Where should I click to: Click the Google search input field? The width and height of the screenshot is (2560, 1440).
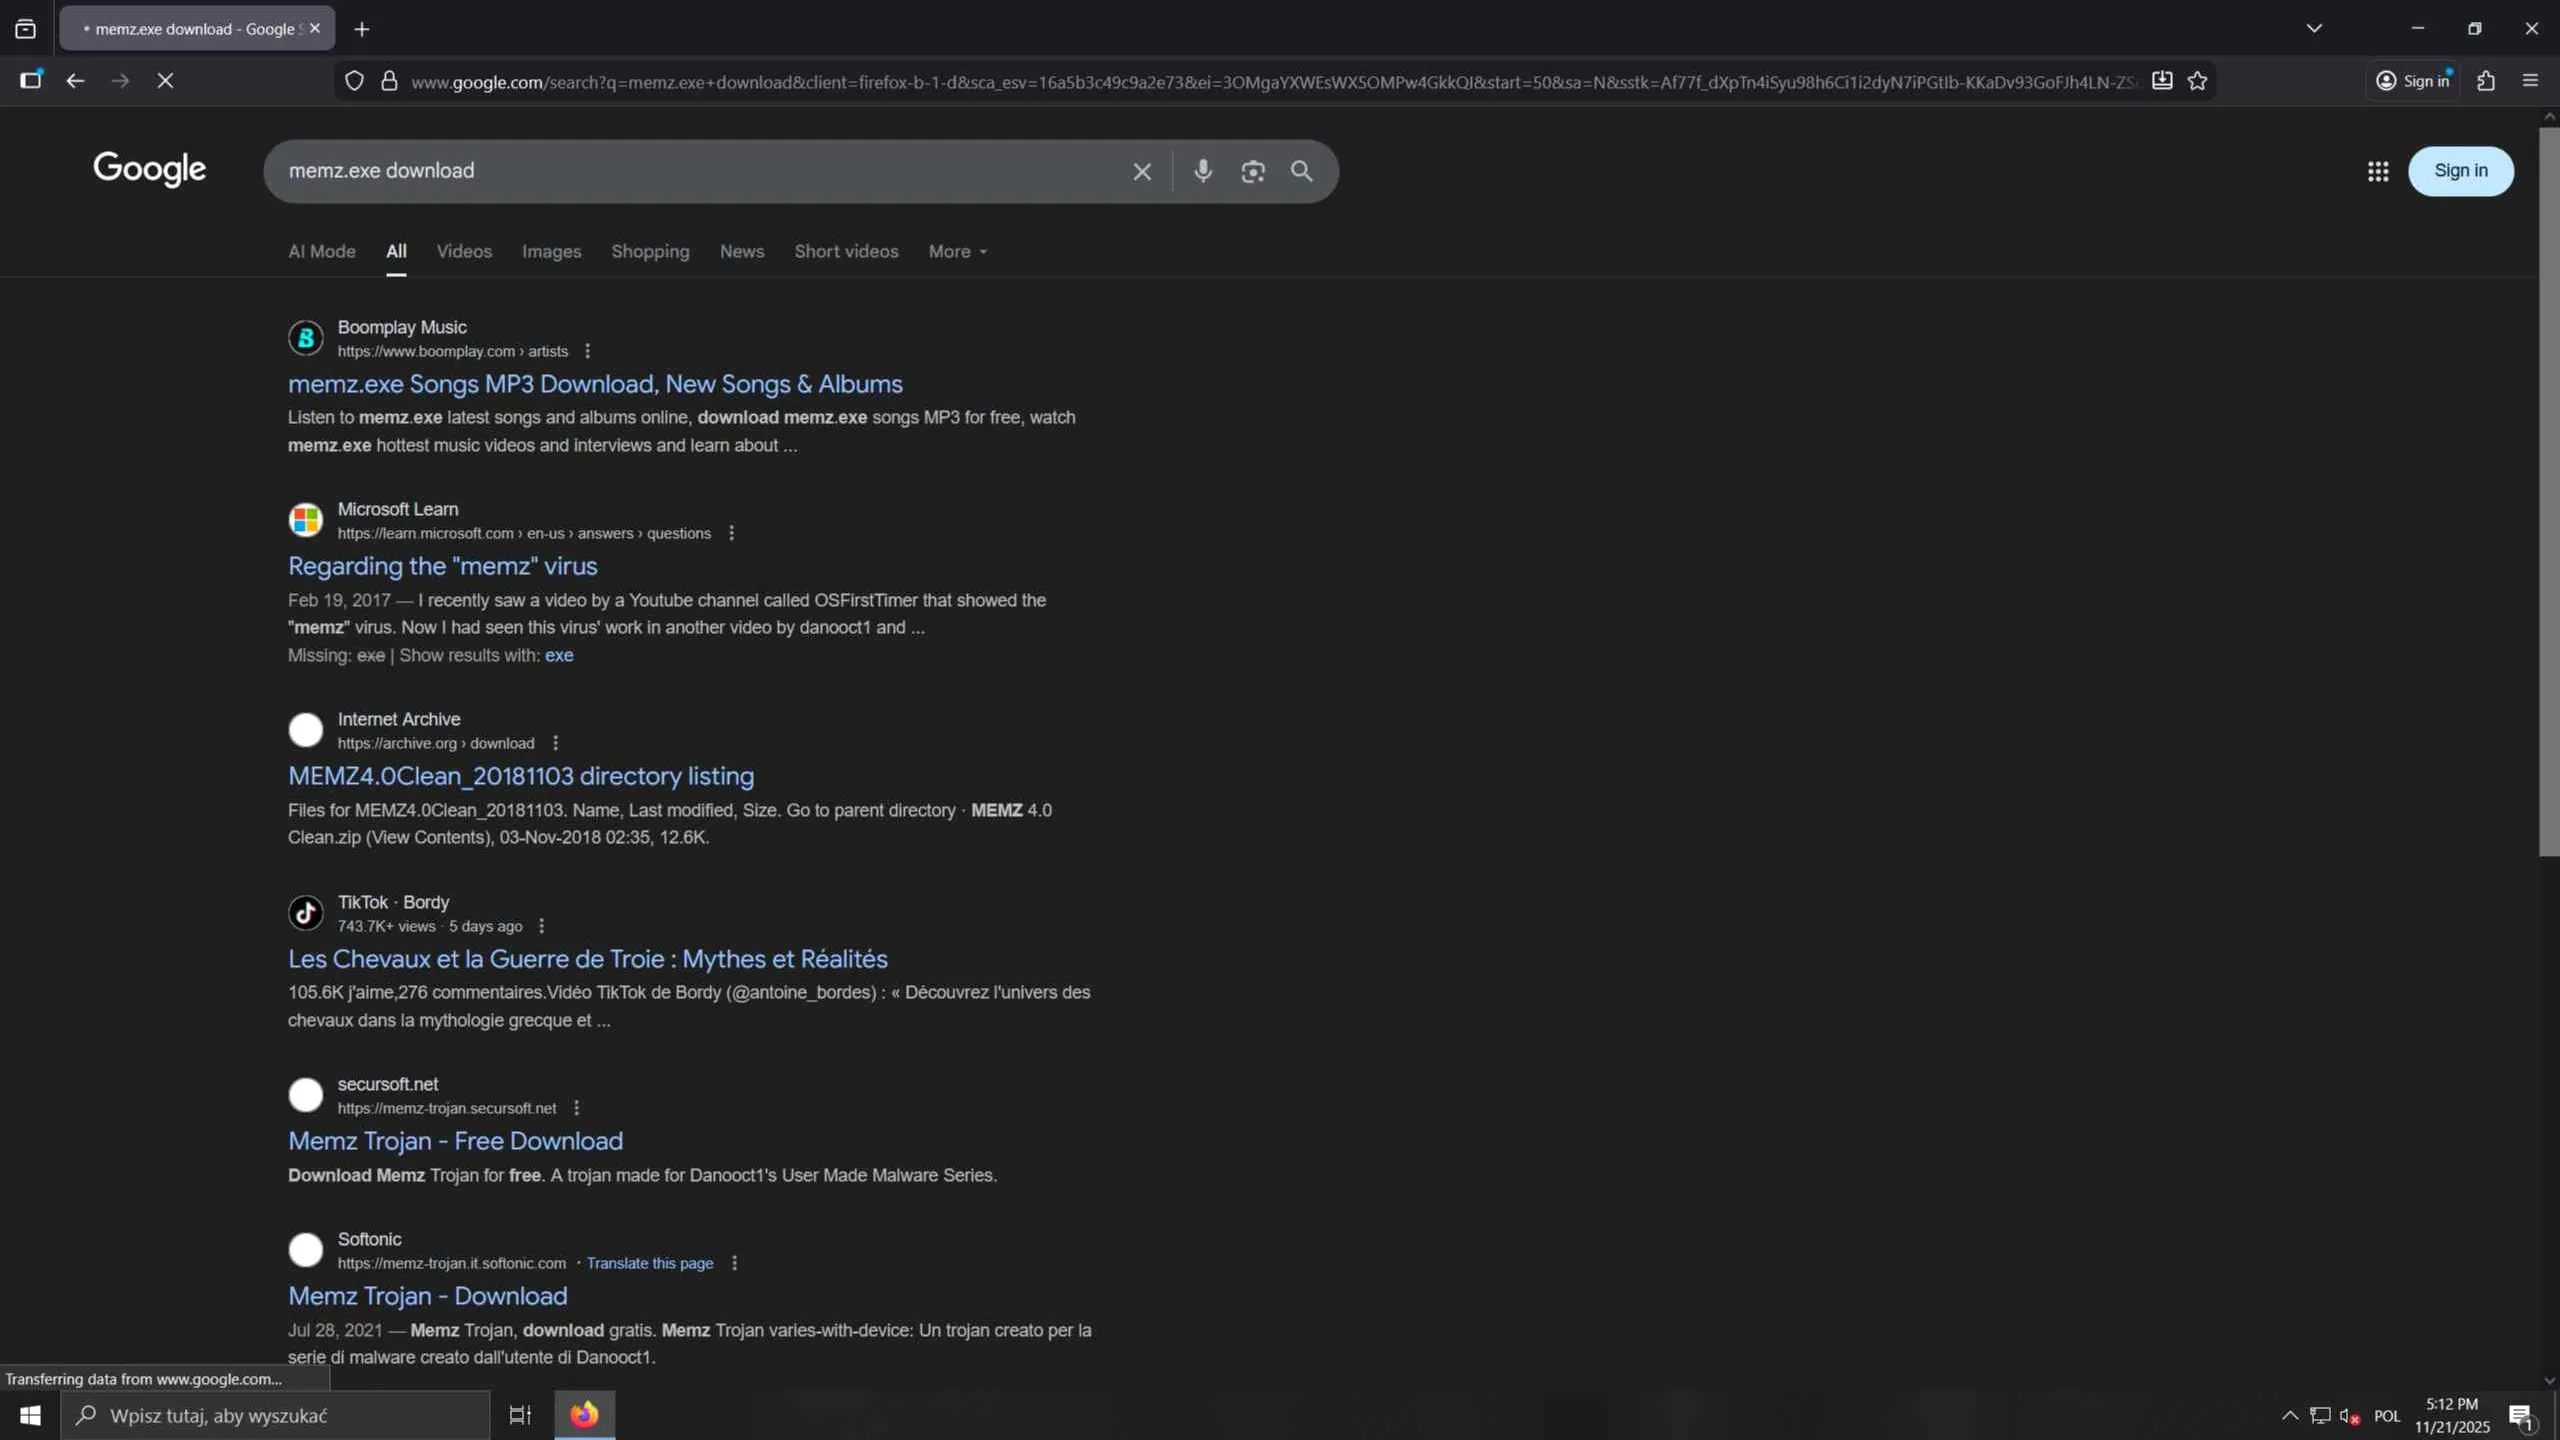pyautogui.click(x=700, y=171)
